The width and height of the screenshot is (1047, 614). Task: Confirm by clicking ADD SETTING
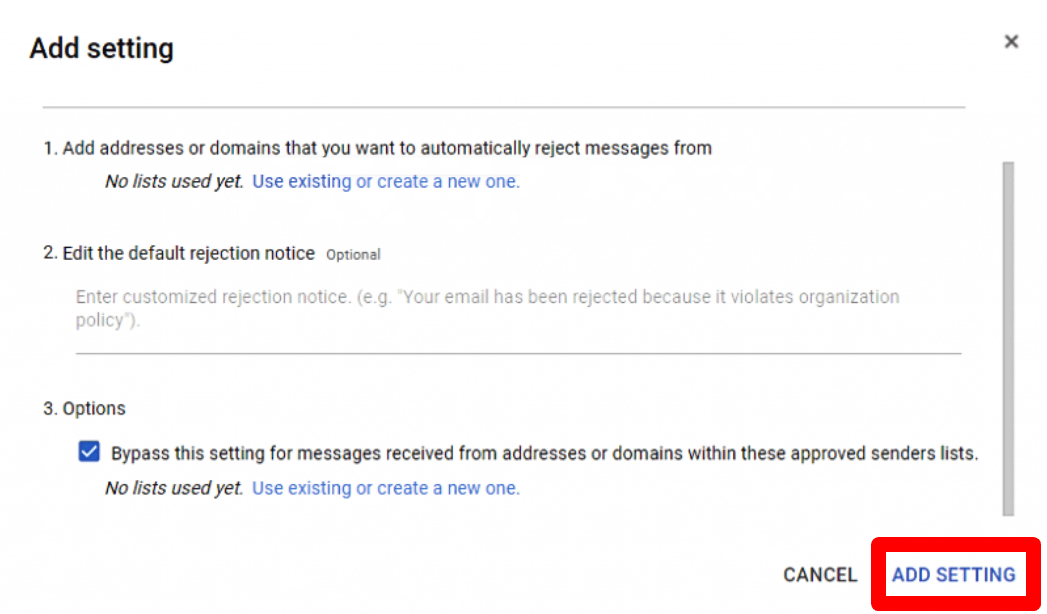[x=954, y=575]
